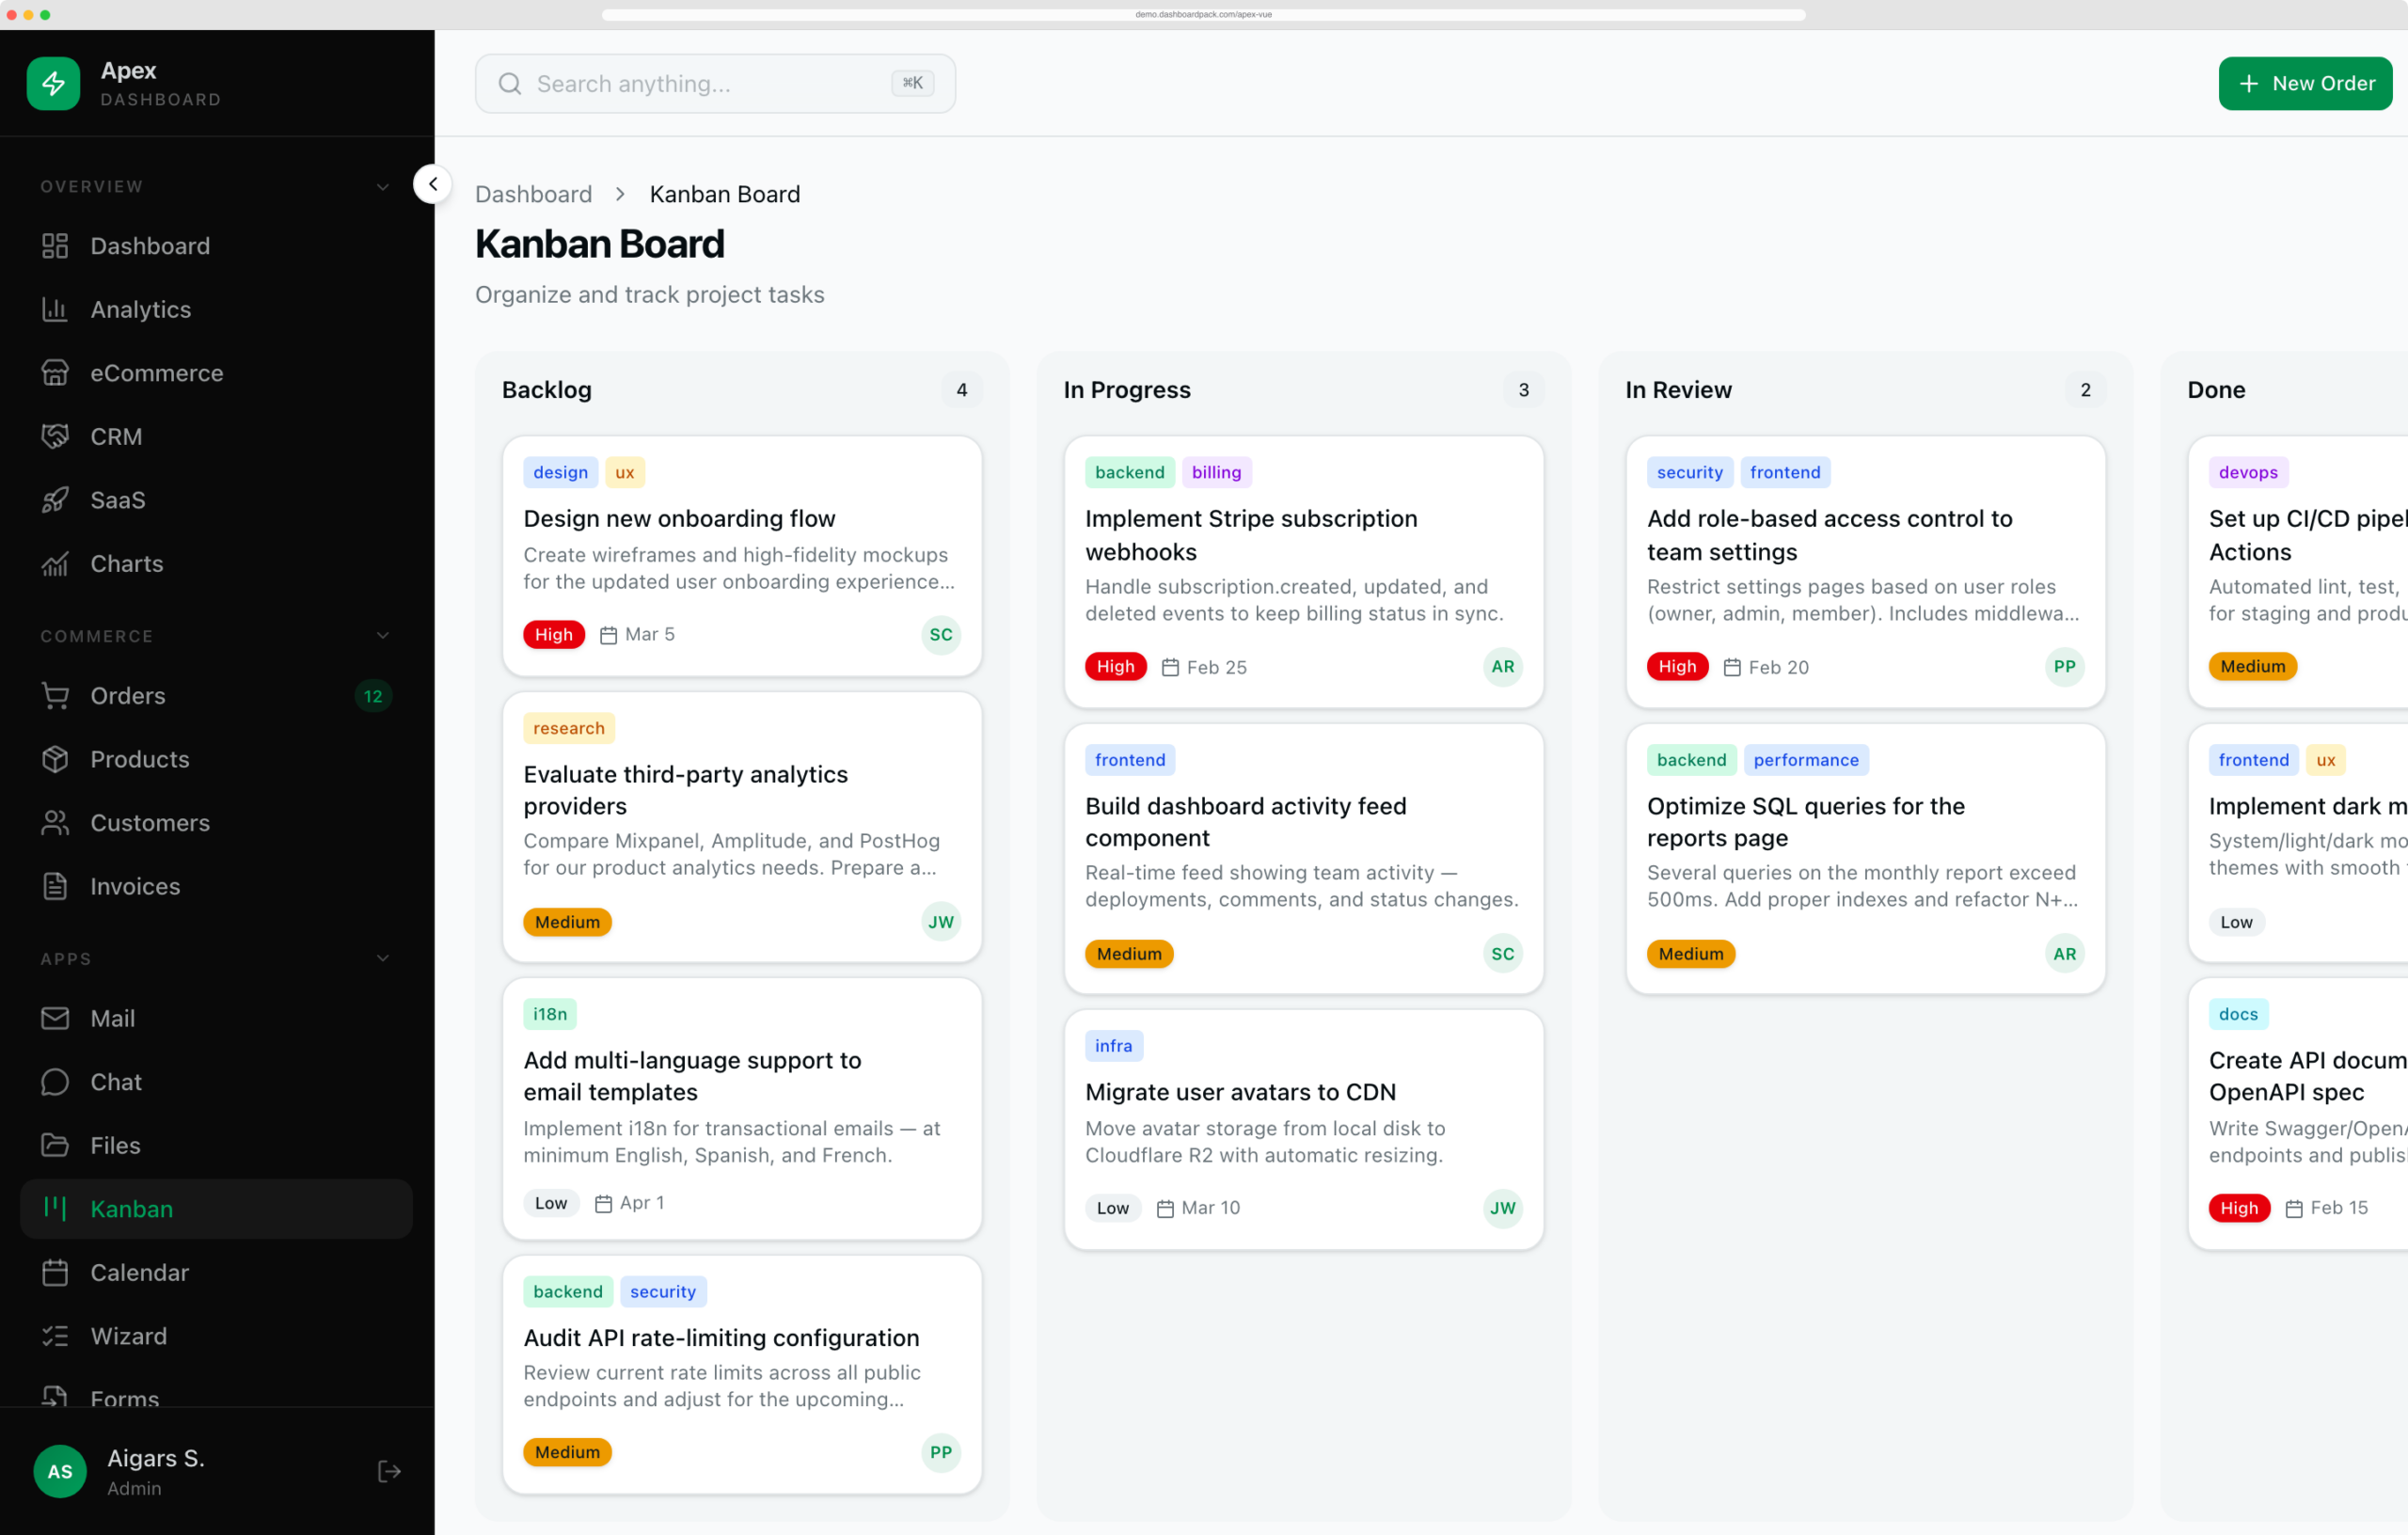2408x1535 pixels.
Task: Click the New Order button
Action: tap(2305, 84)
